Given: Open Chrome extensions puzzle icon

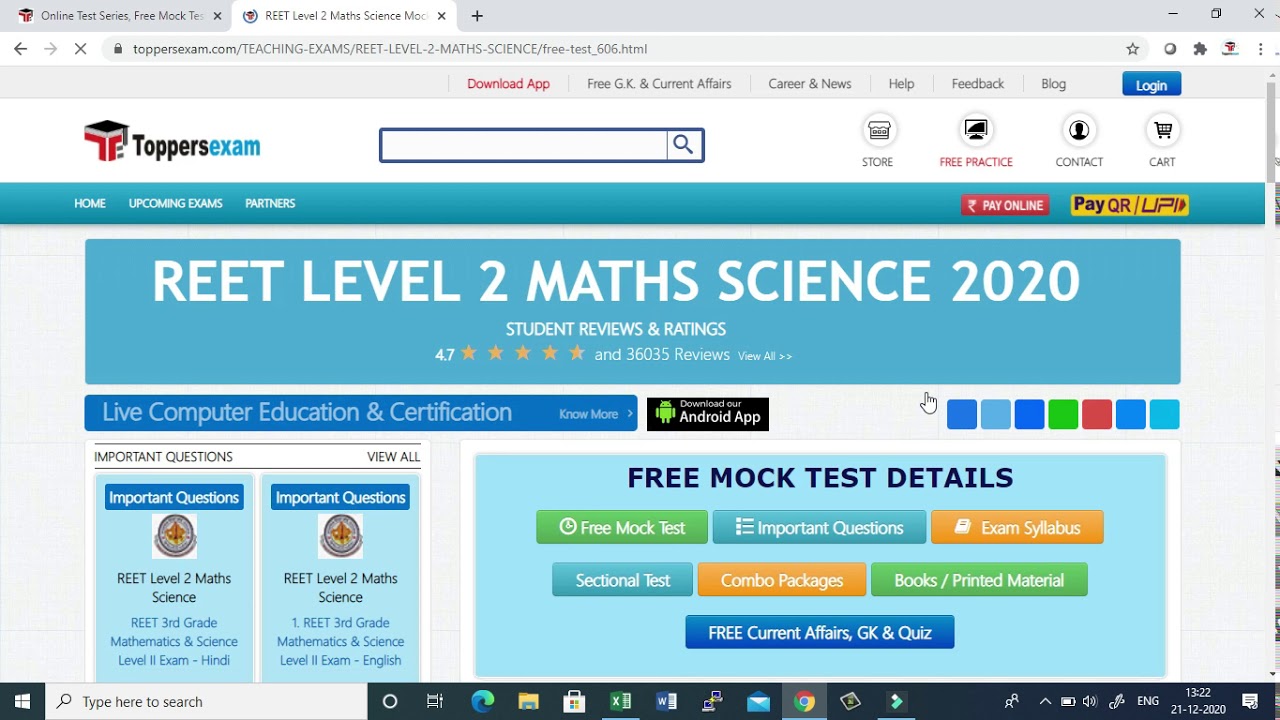Looking at the screenshot, I should pyautogui.click(x=1200, y=49).
